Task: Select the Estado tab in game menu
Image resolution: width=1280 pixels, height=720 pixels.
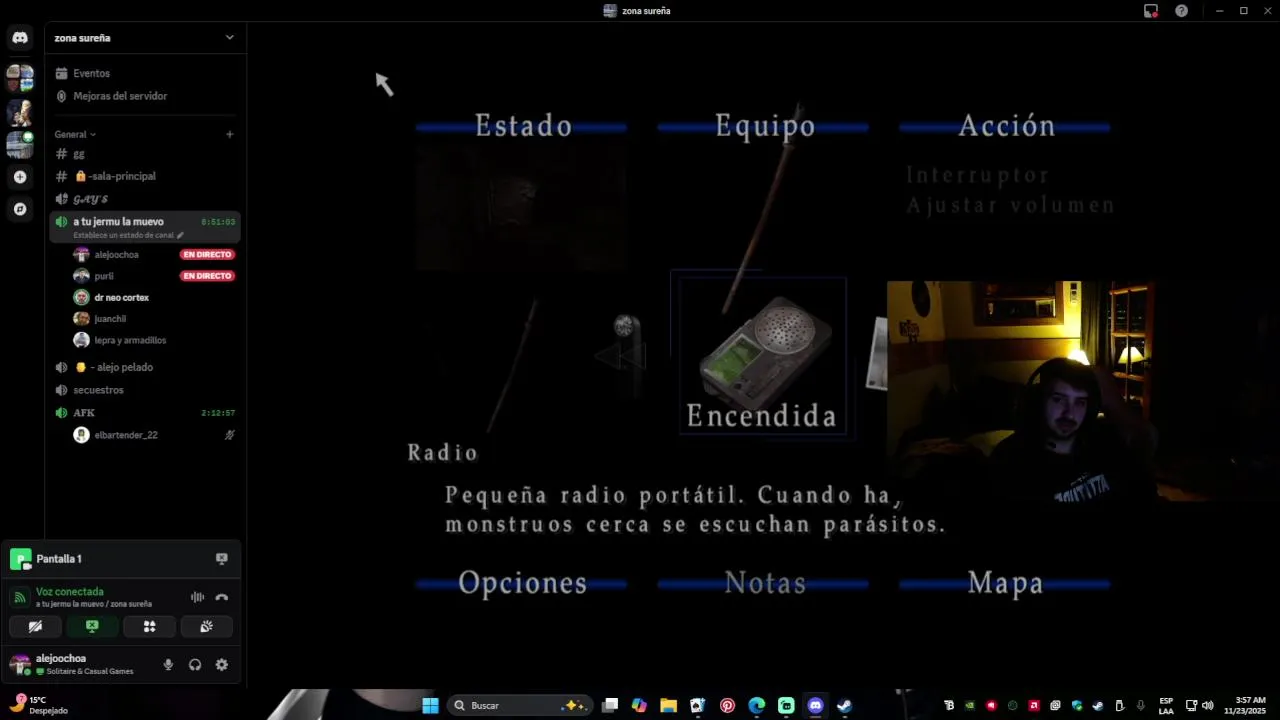Action: [523, 126]
